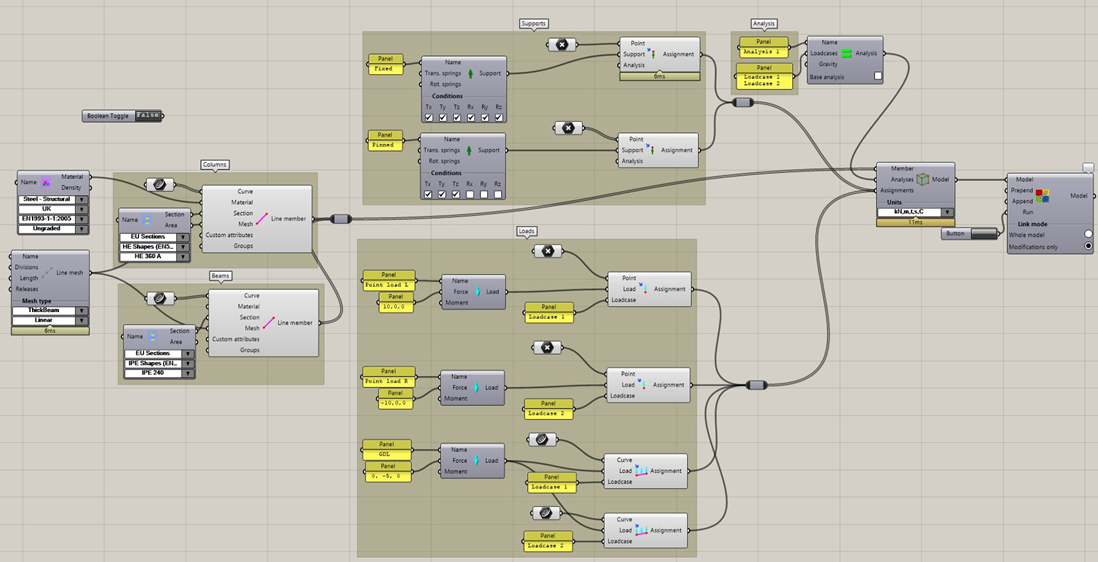This screenshot has height=562, width=1098.
Task: Select the Whole model link mode
Action: click(x=1088, y=234)
